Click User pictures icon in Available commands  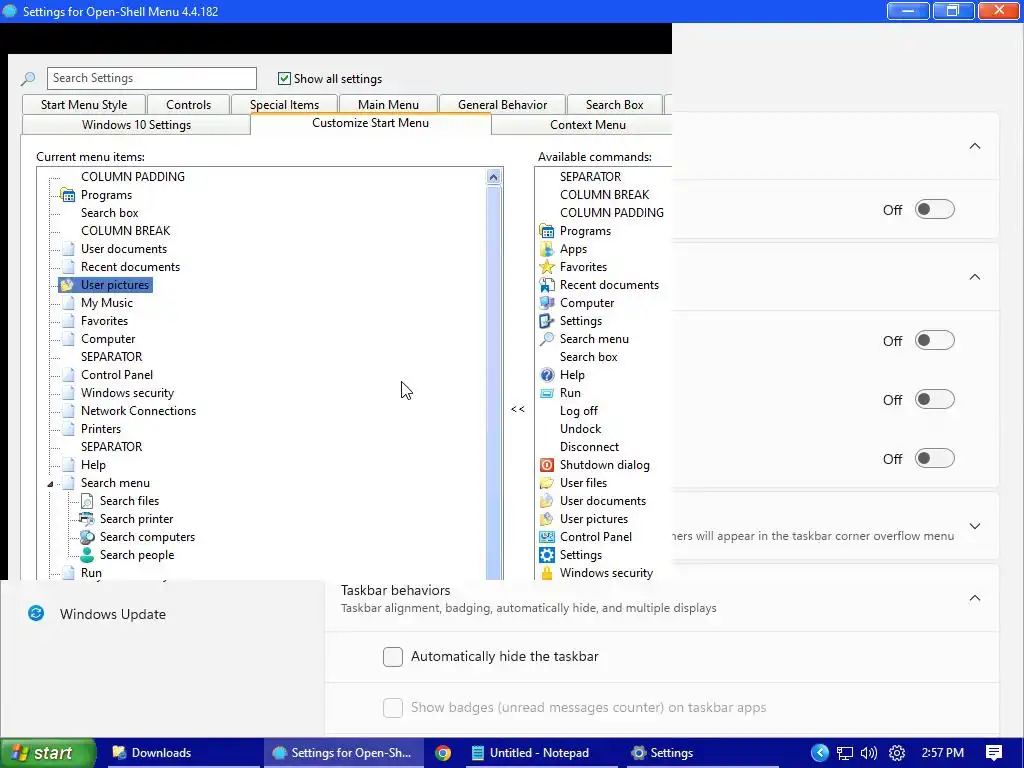point(547,519)
